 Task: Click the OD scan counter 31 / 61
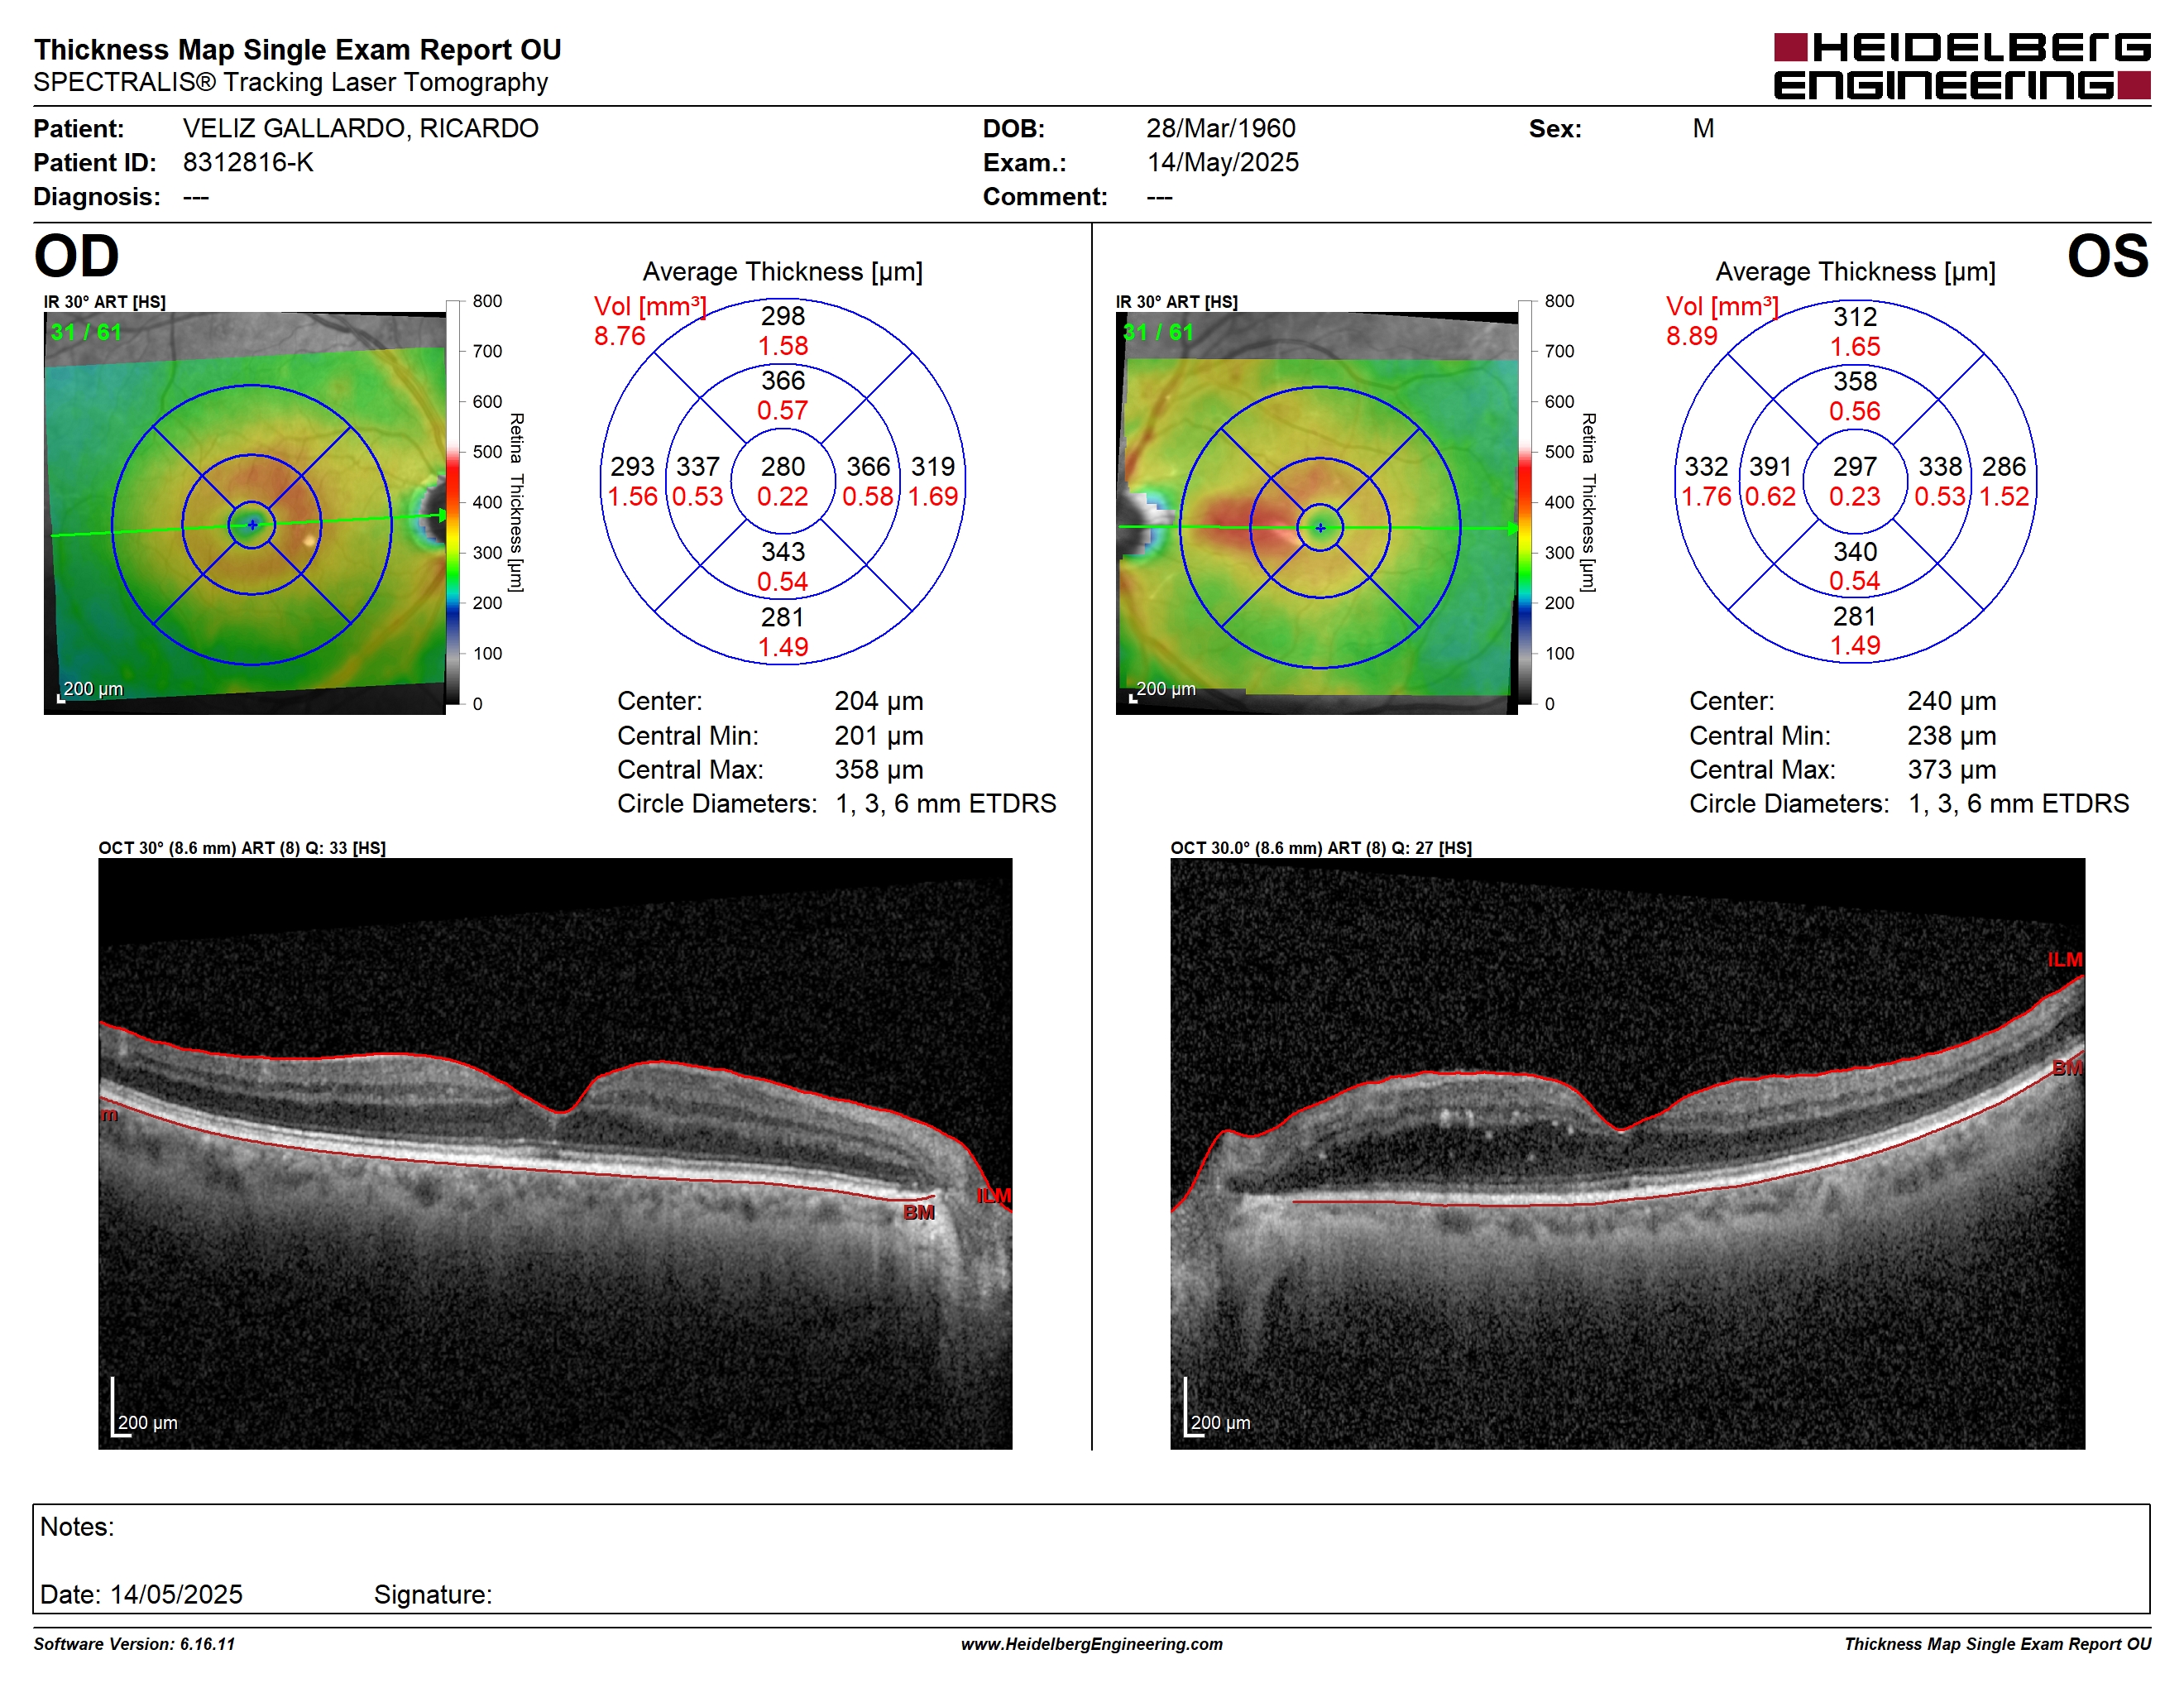click(86, 333)
